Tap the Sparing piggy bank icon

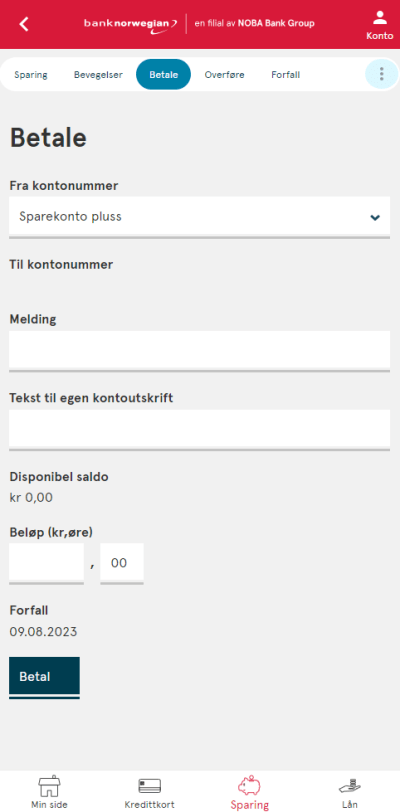pos(249,786)
